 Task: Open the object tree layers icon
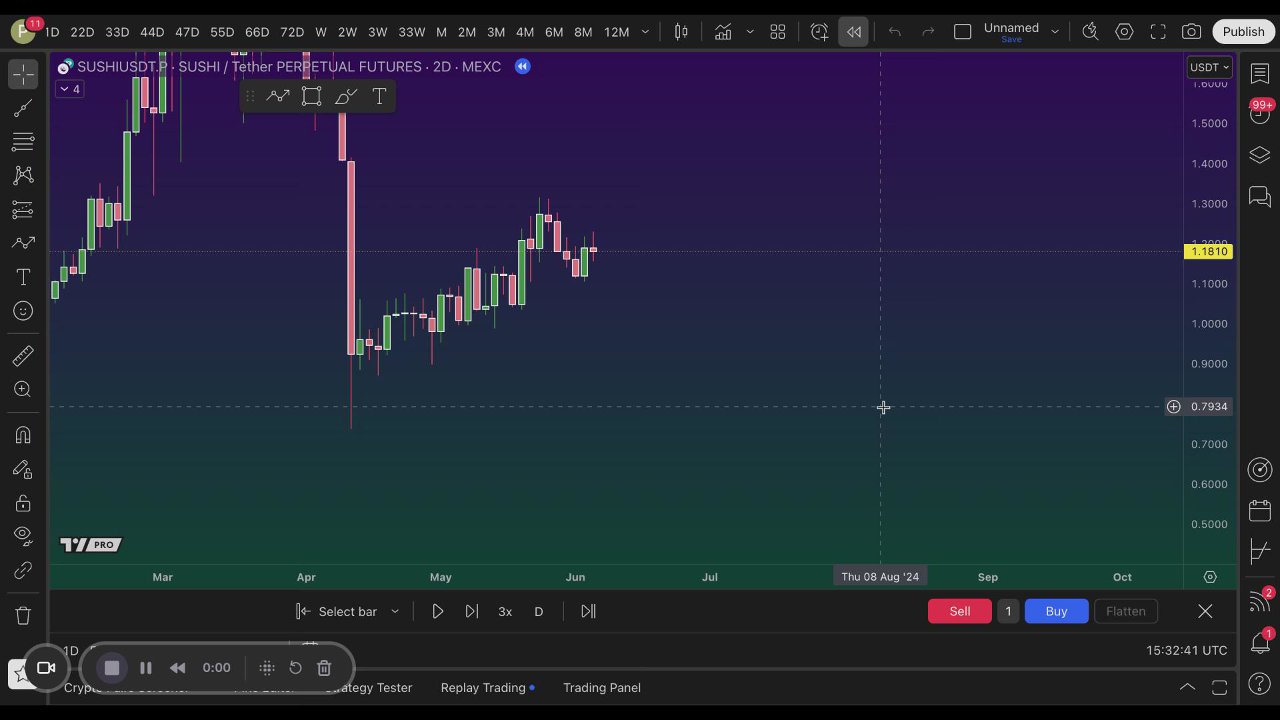click(x=1260, y=155)
